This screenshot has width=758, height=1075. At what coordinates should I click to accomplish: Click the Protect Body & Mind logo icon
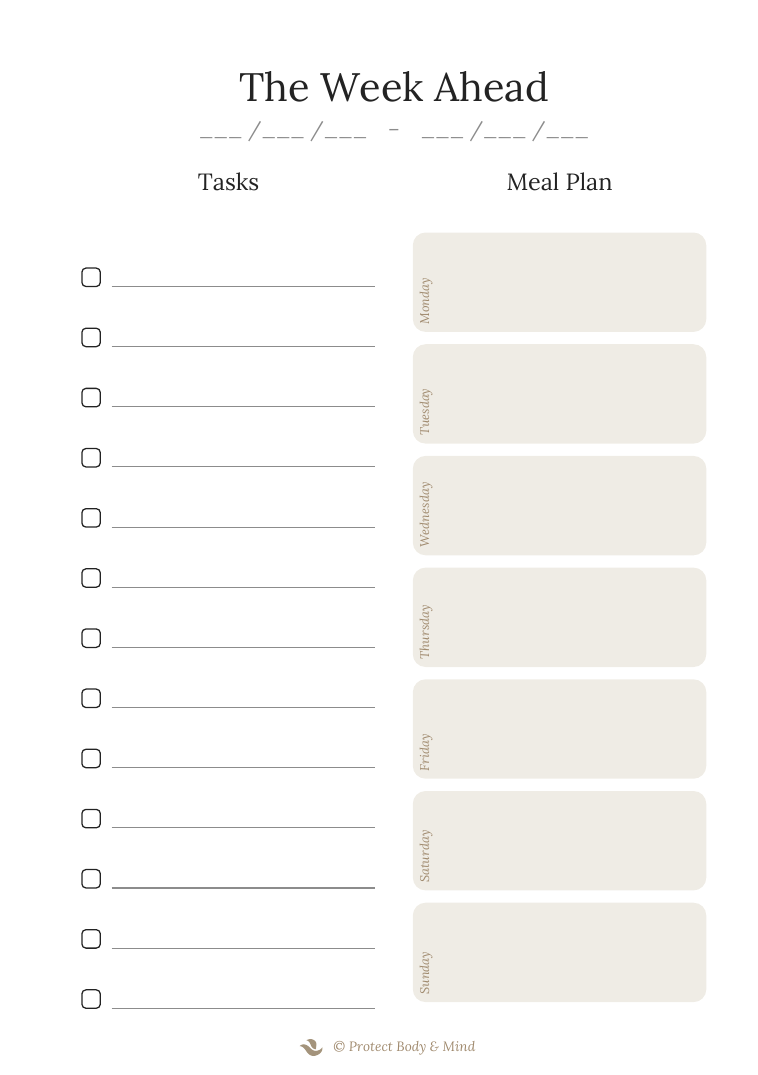tap(311, 1047)
